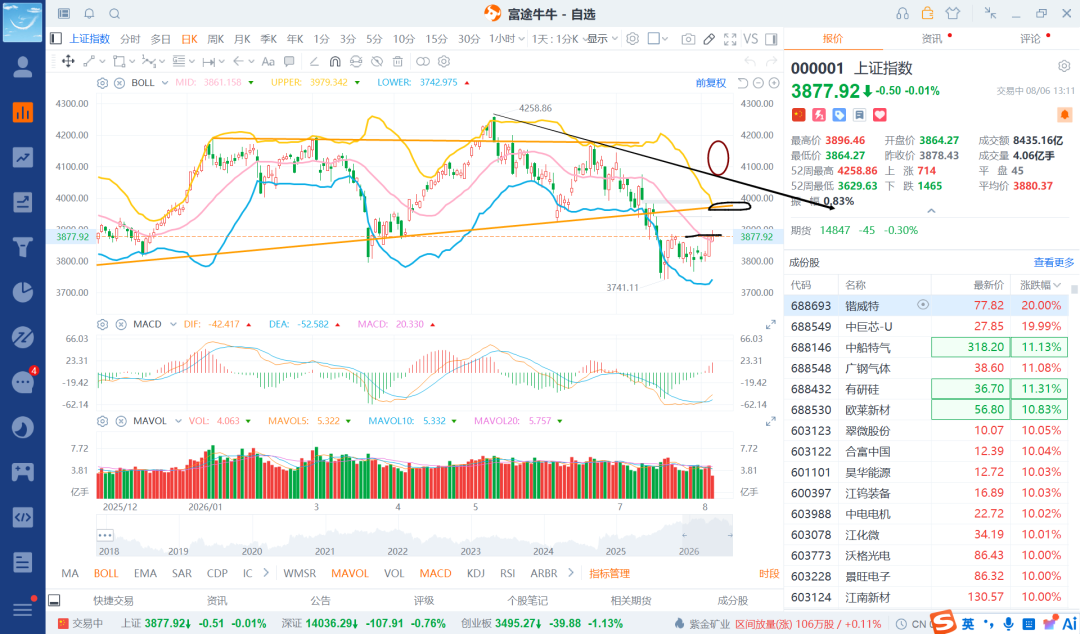Toggle the right side panel icon

(x=771, y=39)
